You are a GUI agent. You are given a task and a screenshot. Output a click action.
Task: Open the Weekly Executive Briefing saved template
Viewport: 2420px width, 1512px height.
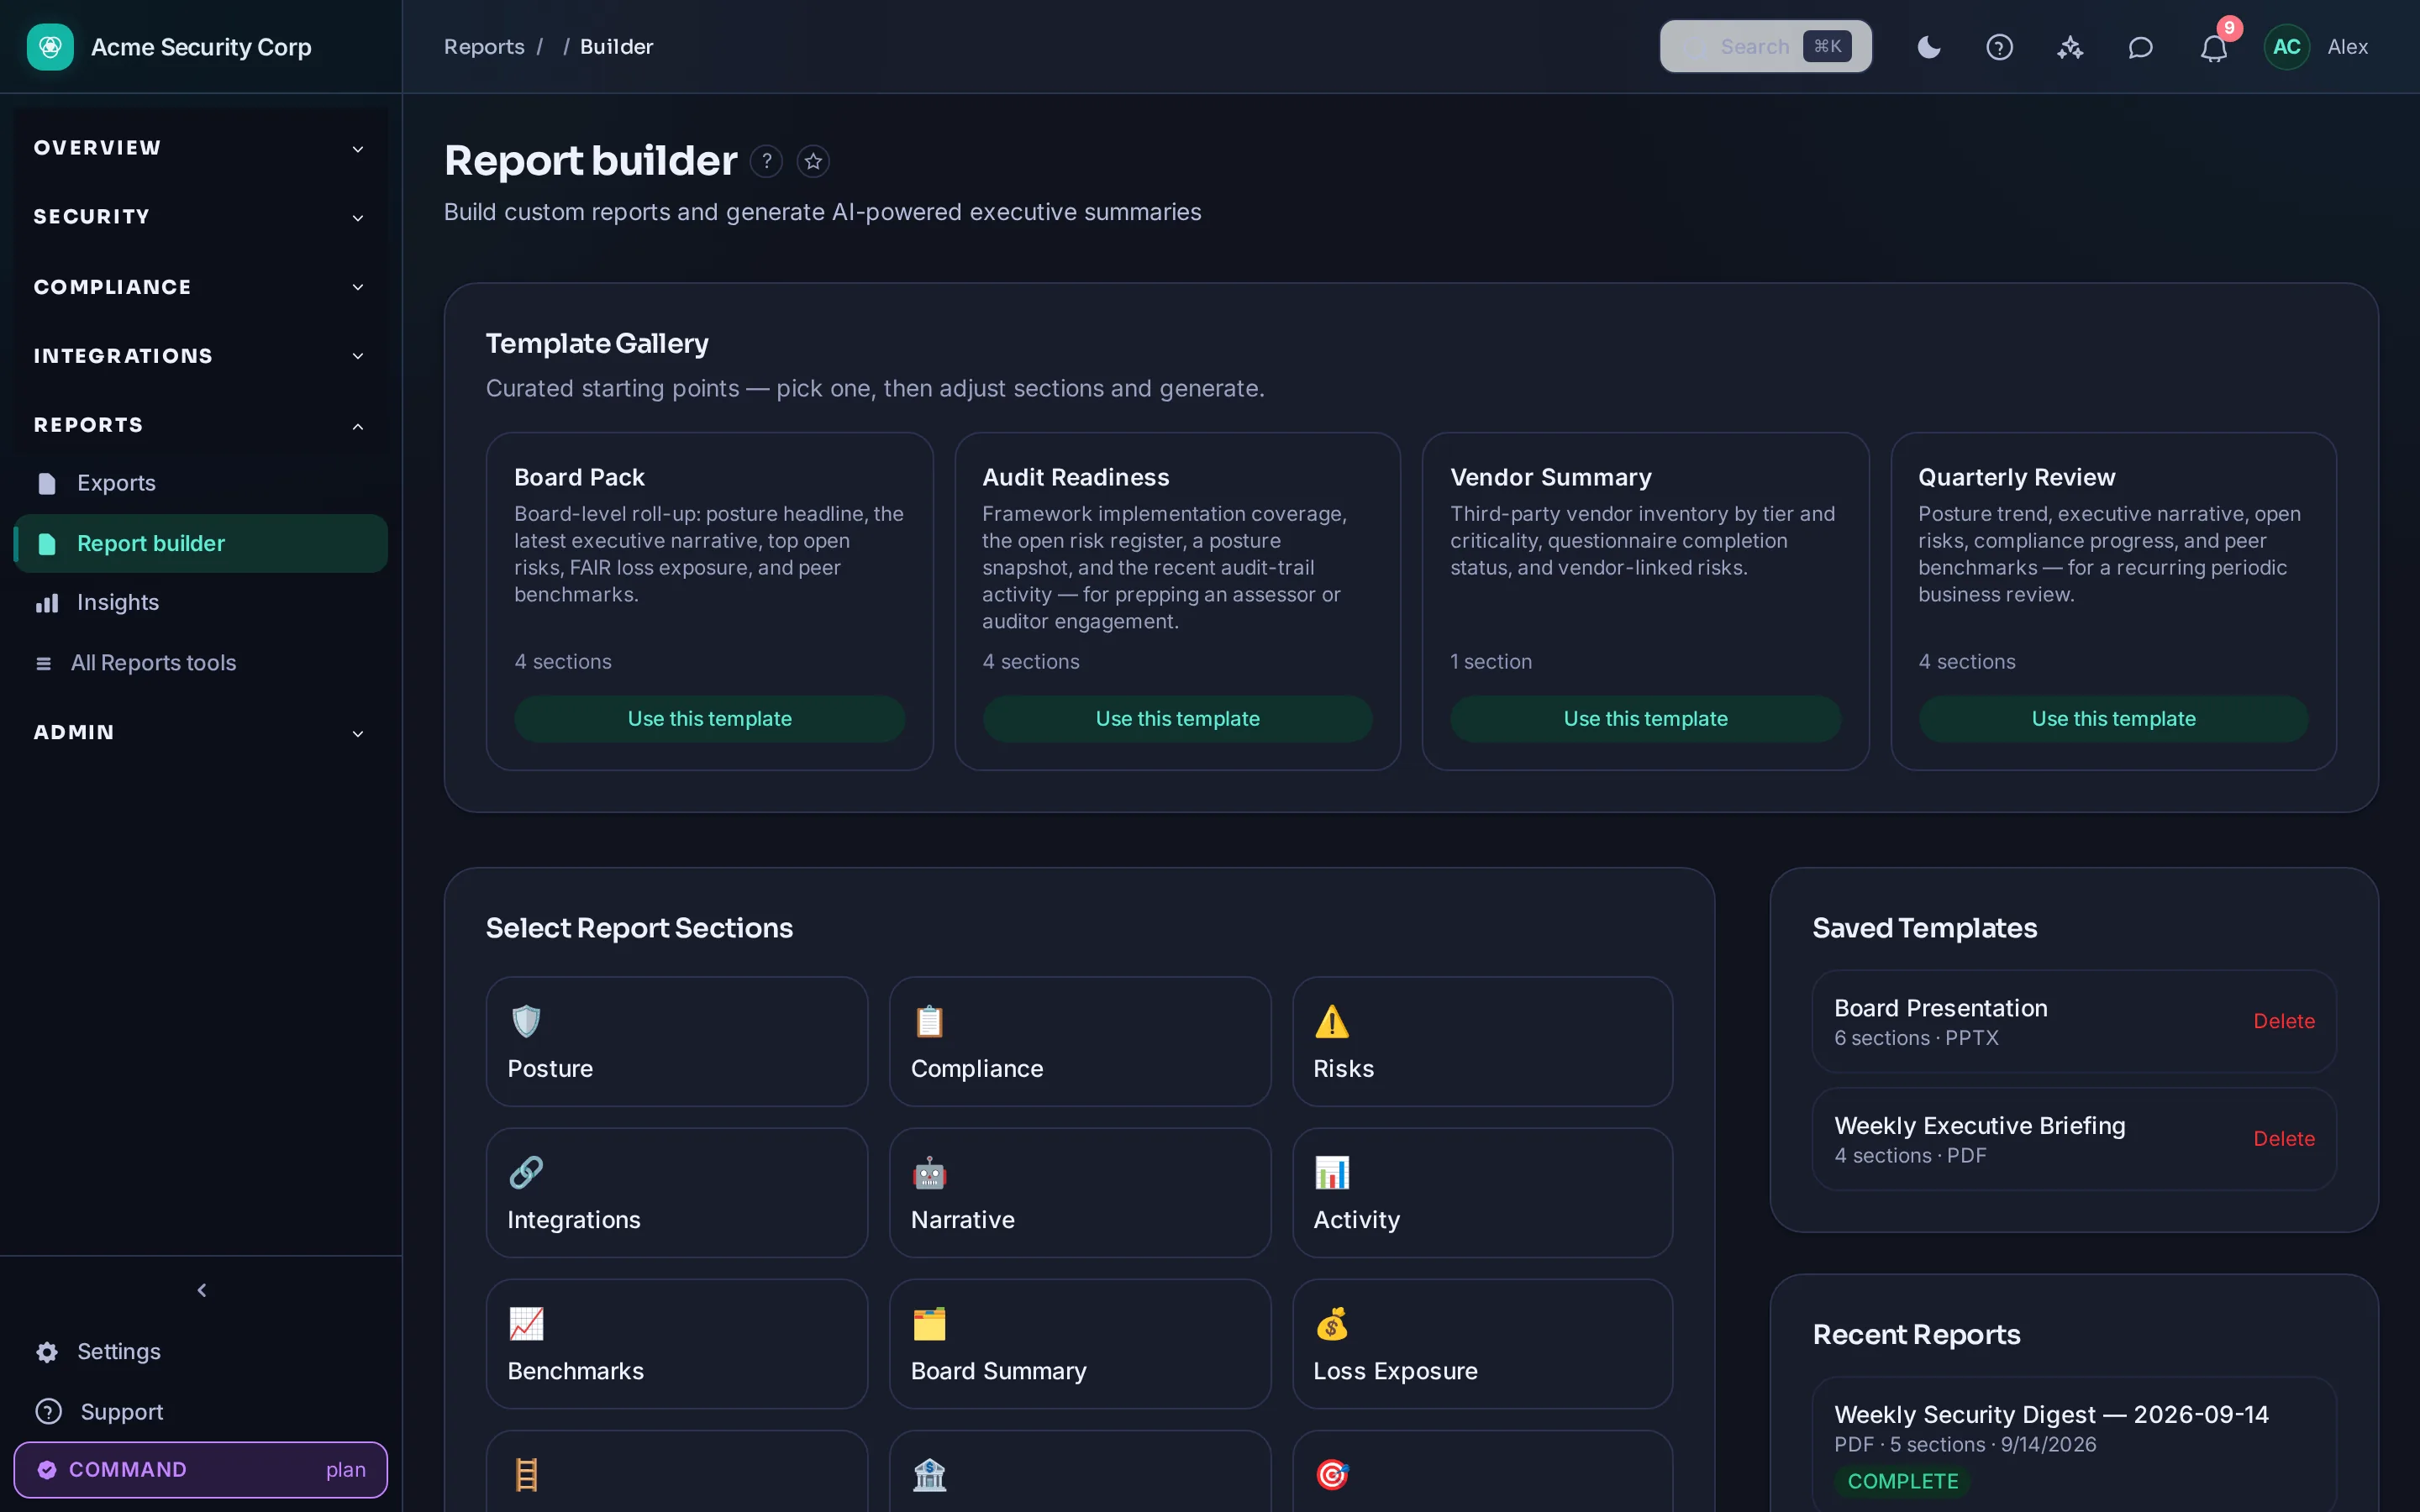[2074, 1139]
